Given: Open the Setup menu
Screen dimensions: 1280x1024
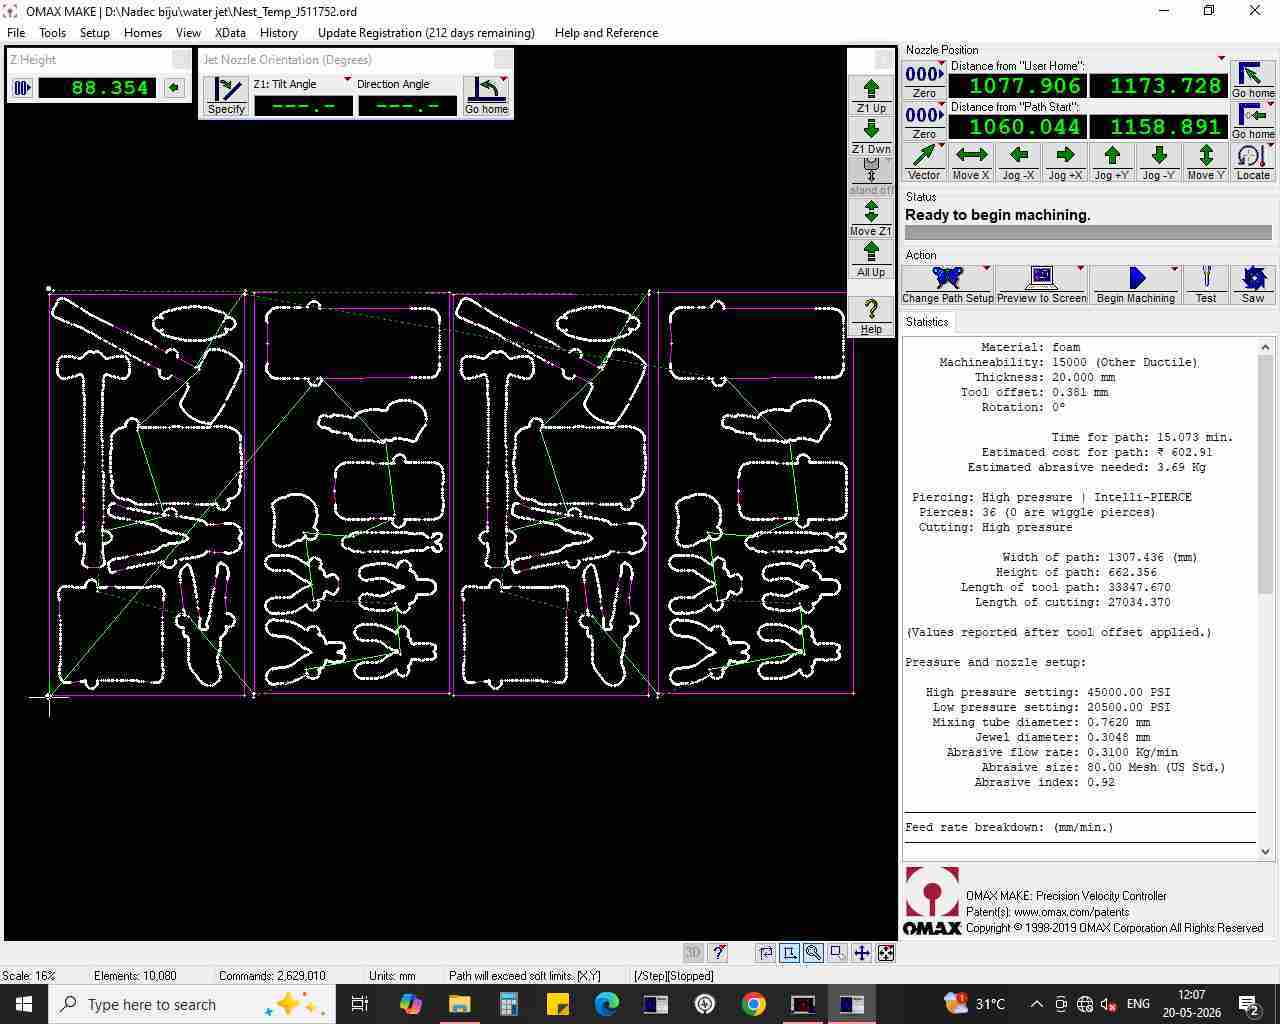Looking at the screenshot, I should 94,33.
